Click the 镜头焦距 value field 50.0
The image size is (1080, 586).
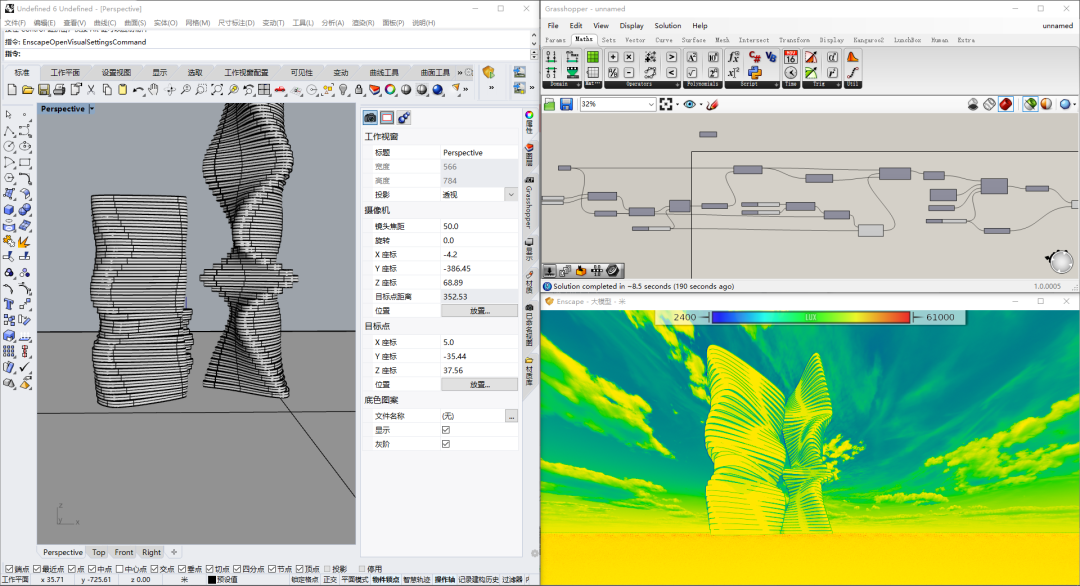point(479,226)
